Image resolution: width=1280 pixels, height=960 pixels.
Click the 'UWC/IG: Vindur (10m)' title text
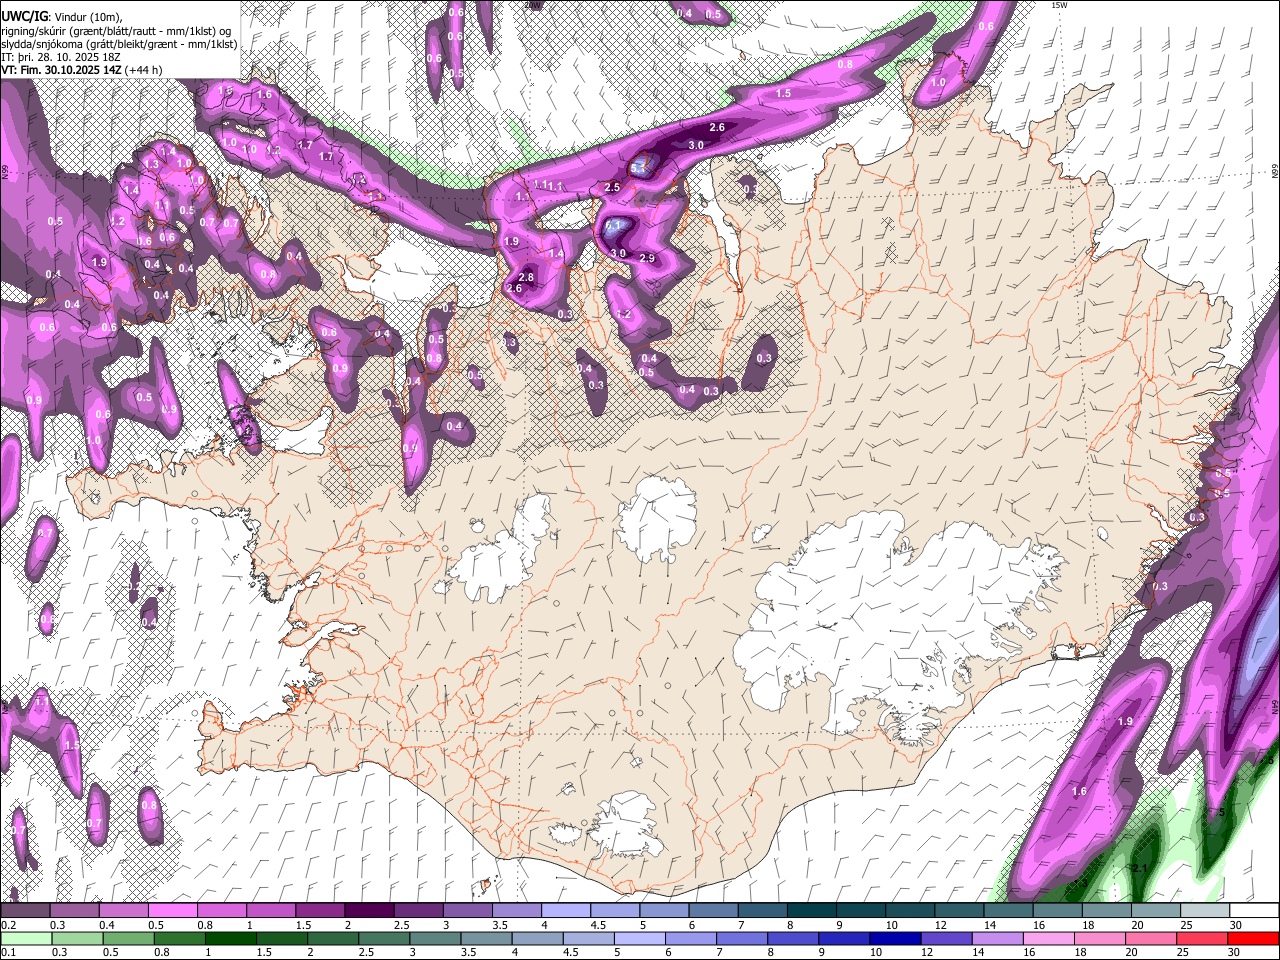[x=62, y=17]
